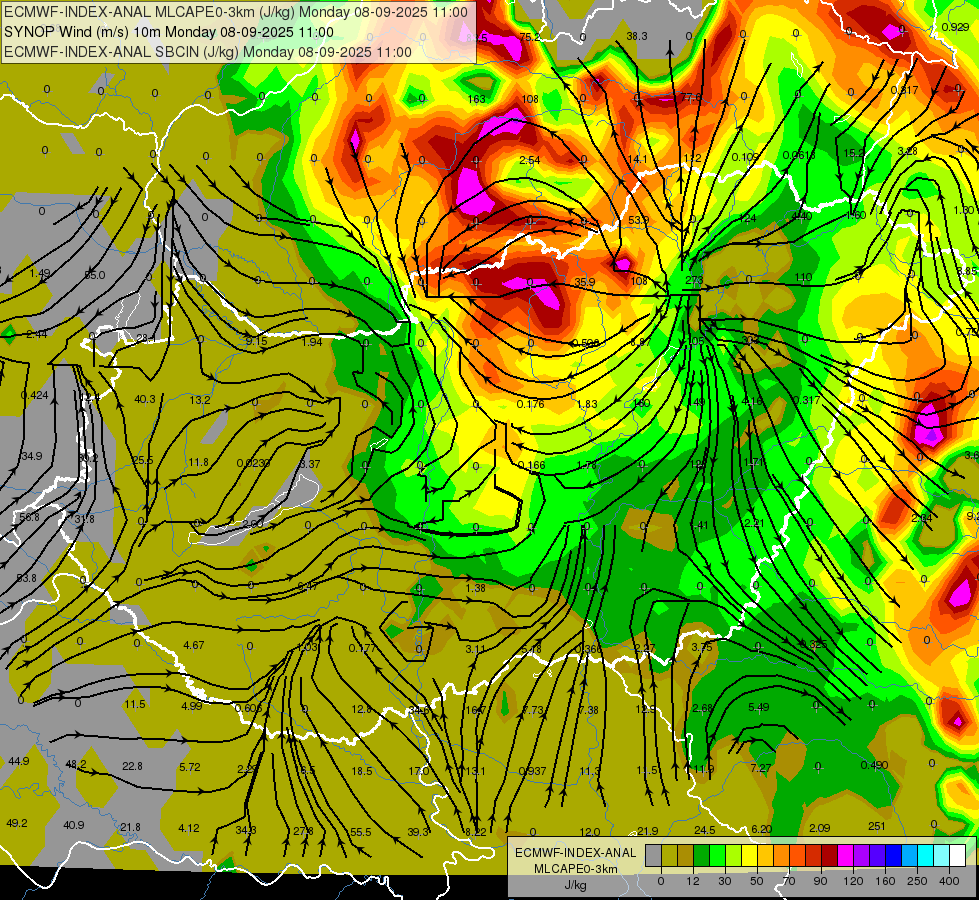979x900 pixels.
Task: Click the map value 77.6
Action: pyautogui.click(x=691, y=97)
